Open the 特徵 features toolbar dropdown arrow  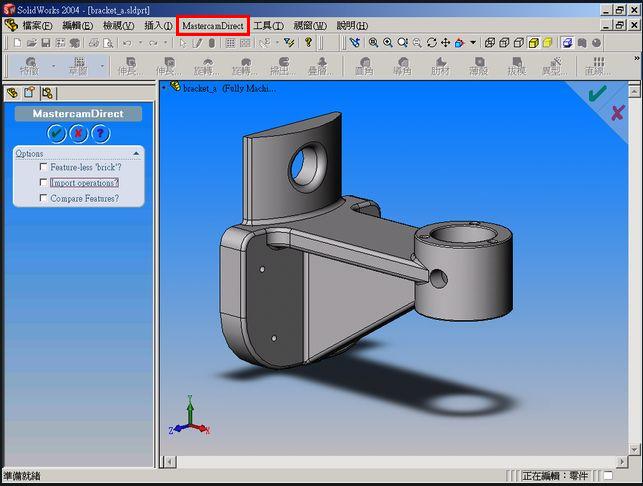click(53, 66)
